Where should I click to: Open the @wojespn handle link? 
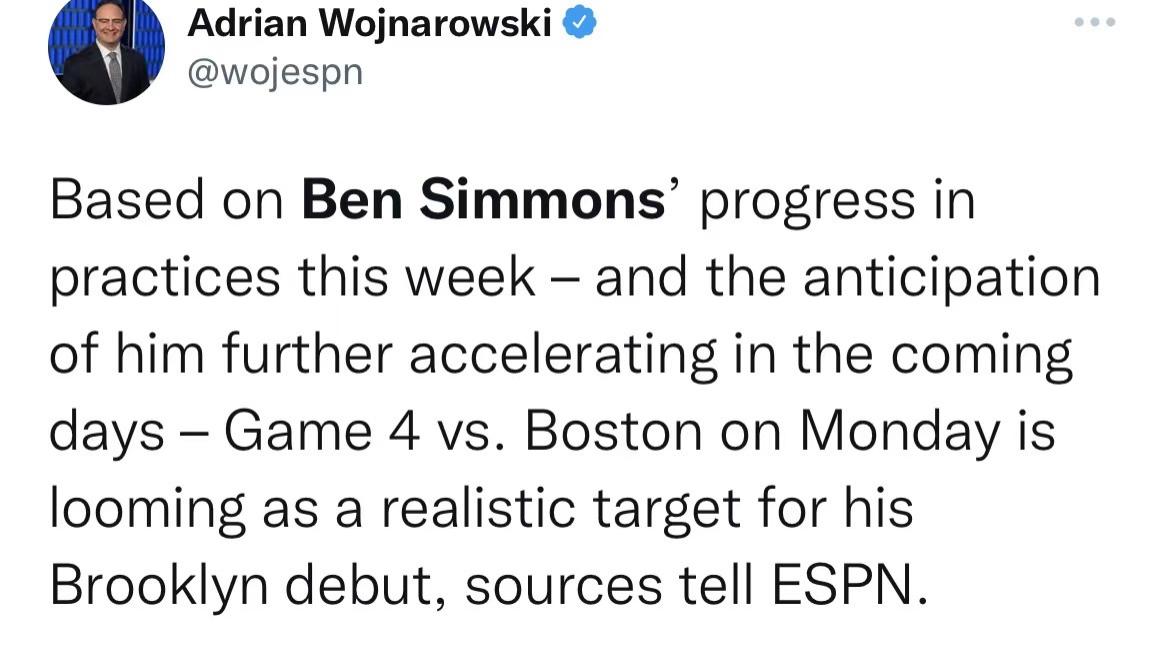[275, 73]
